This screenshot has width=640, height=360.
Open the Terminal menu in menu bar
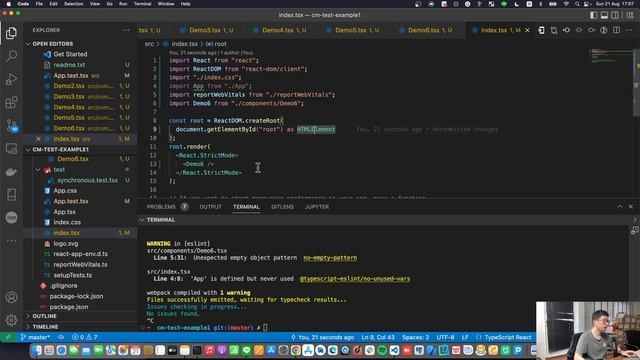click(x=142, y=4)
